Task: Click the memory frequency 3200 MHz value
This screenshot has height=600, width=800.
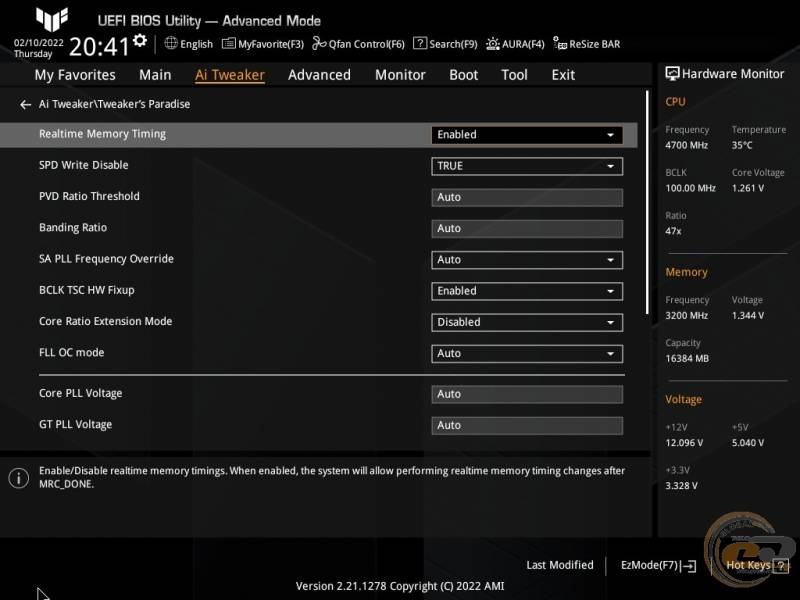Action: [686, 316]
